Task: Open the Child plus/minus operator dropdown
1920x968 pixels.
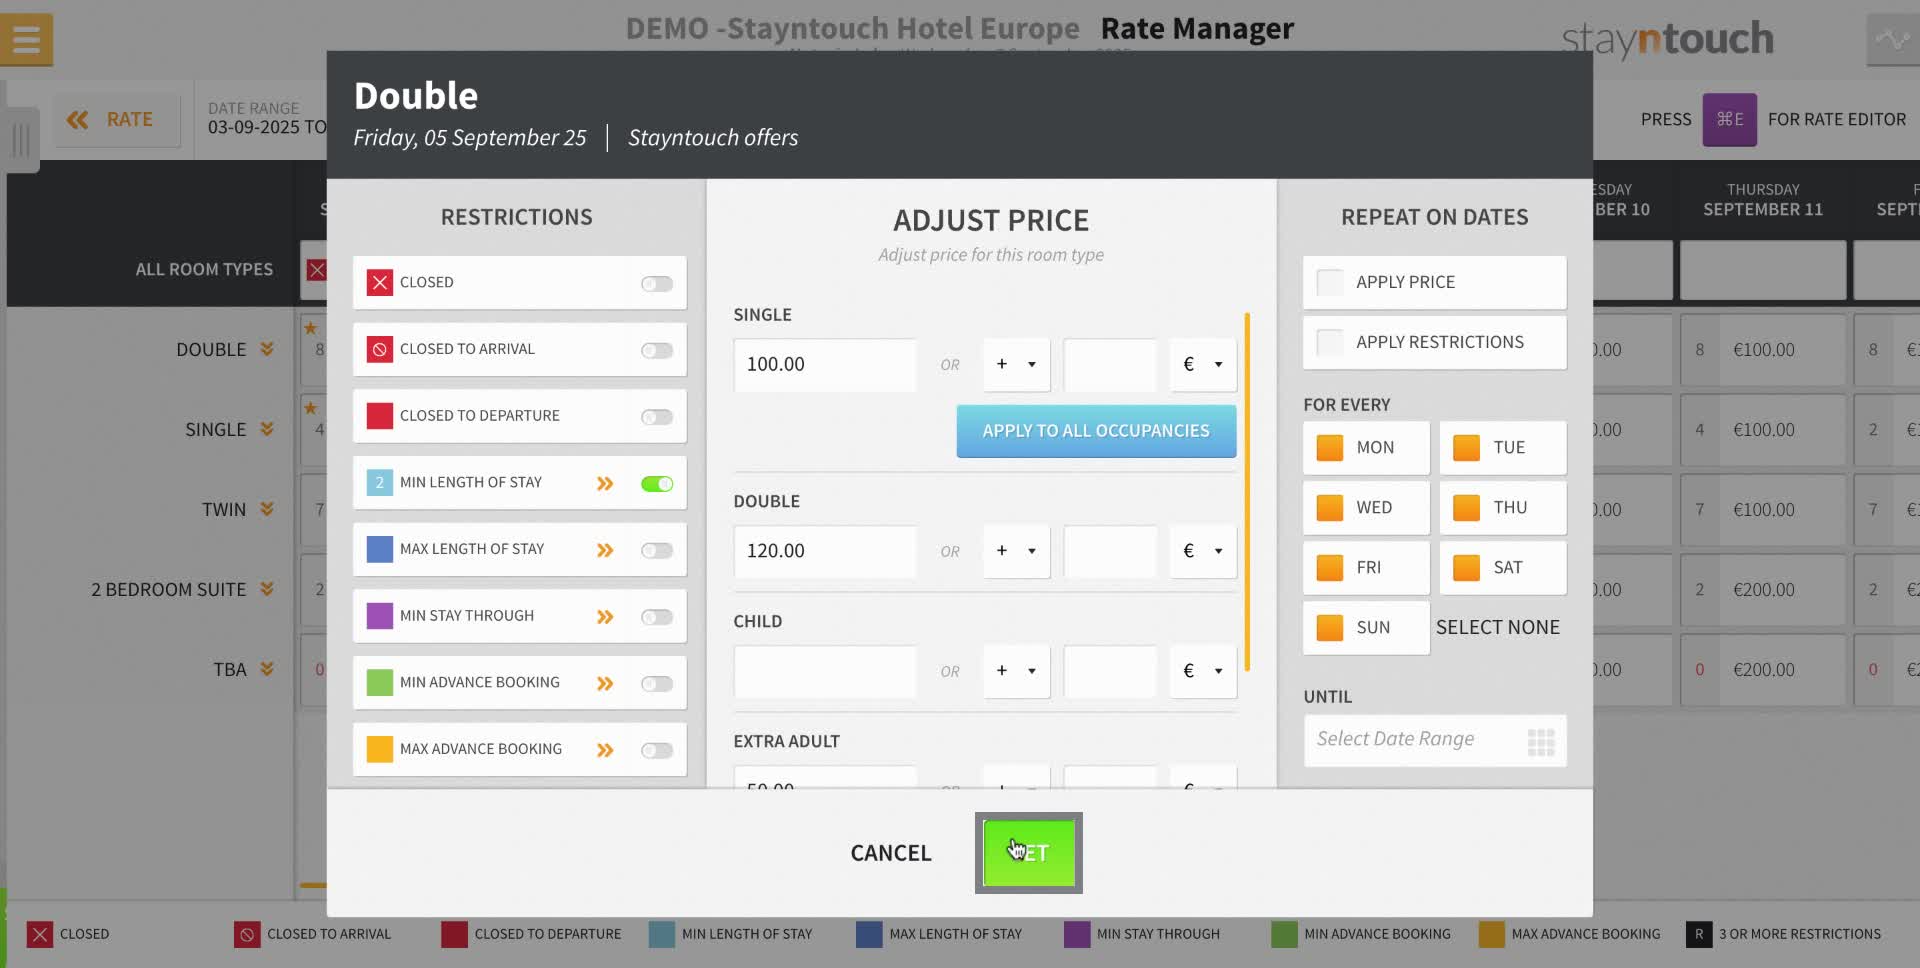Action: pyautogui.click(x=1016, y=671)
